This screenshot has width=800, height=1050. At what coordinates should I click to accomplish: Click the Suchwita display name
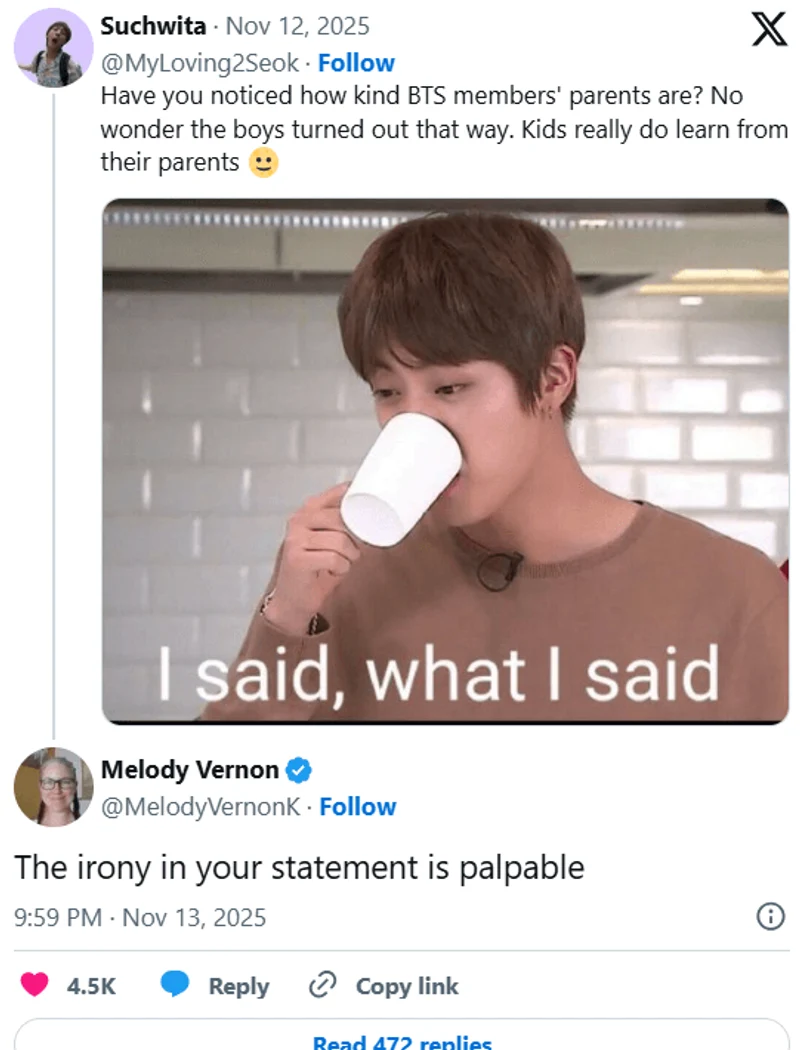click(153, 26)
